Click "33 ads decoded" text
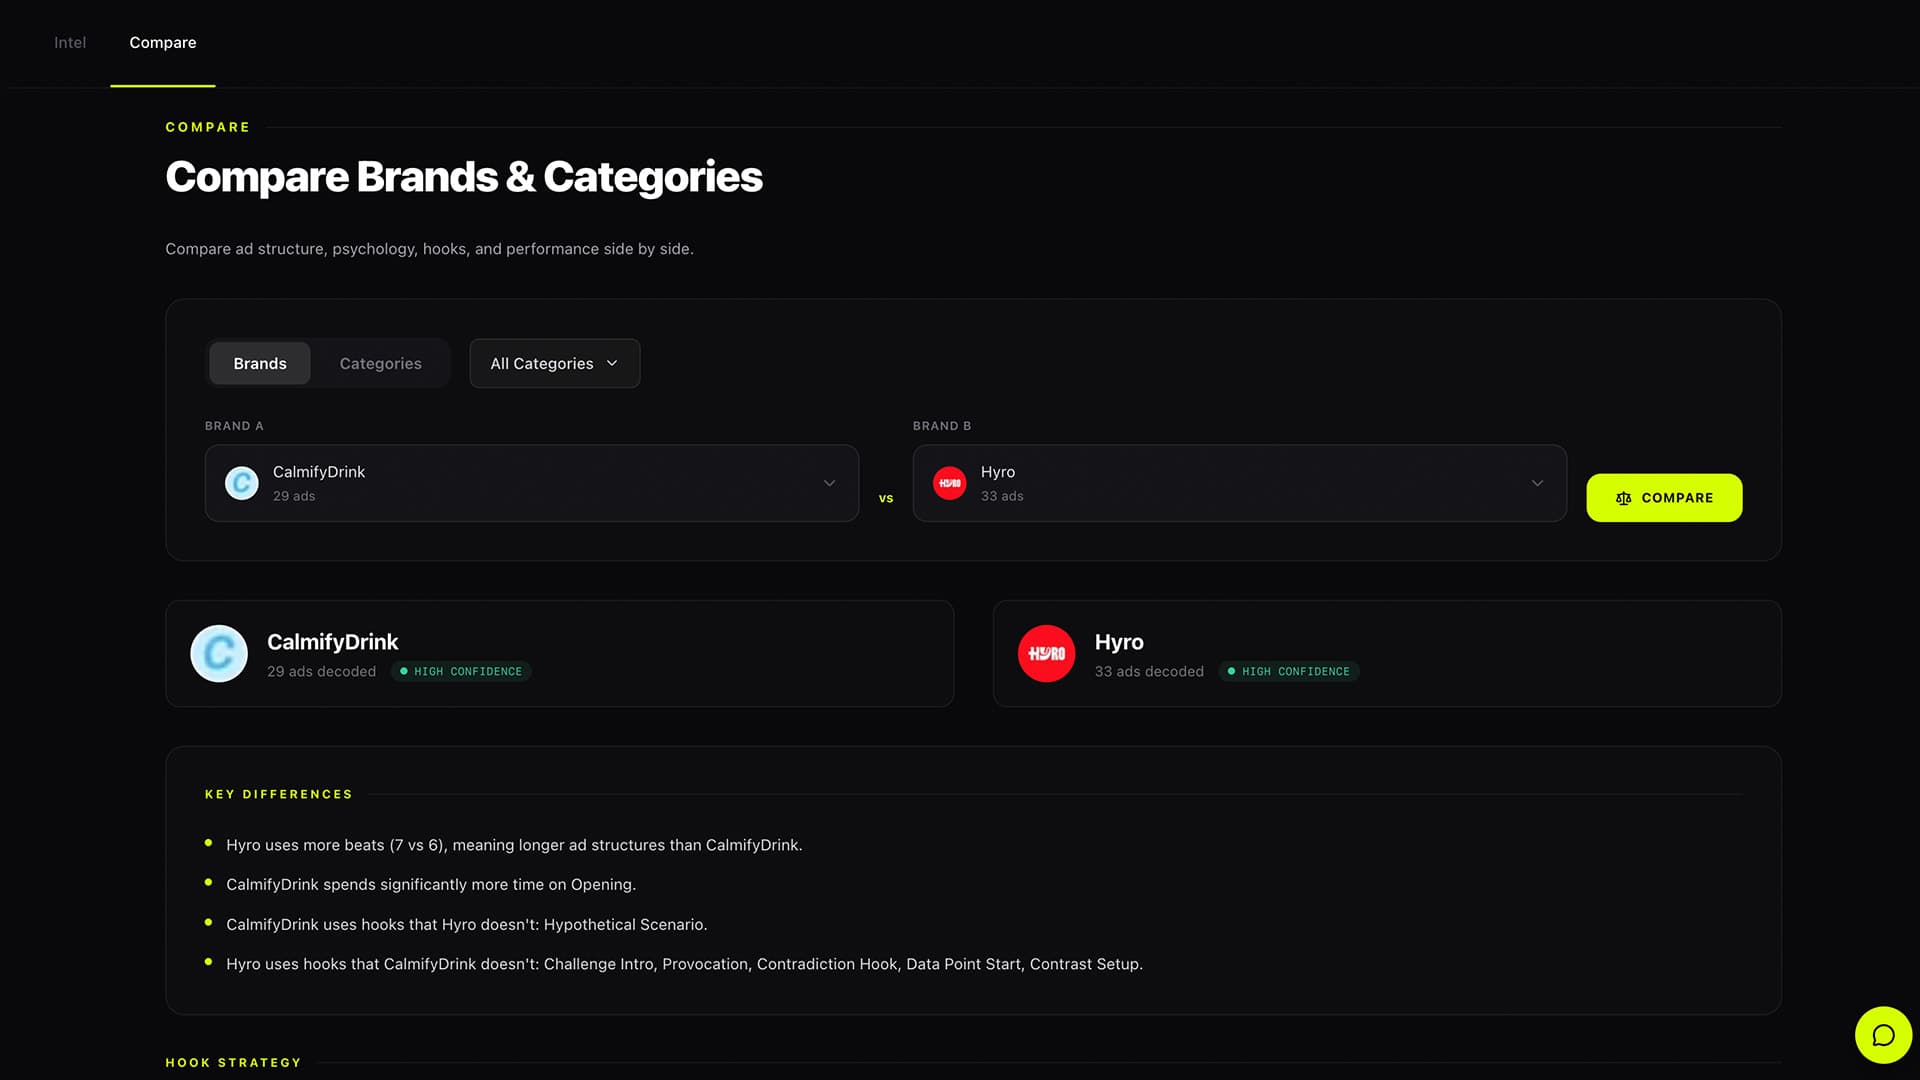This screenshot has width=1920, height=1080. 1149,672
